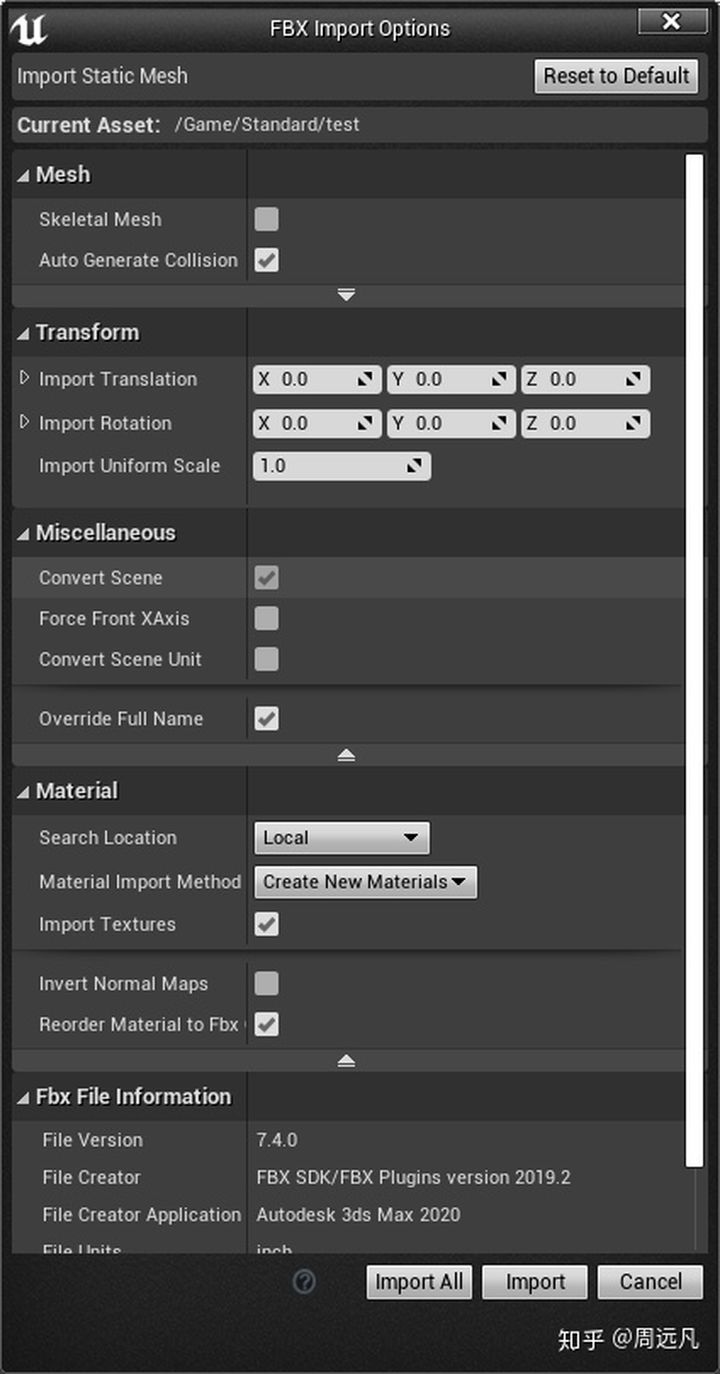Click spin arrow icon in Translation Y field

pos(500,380)
